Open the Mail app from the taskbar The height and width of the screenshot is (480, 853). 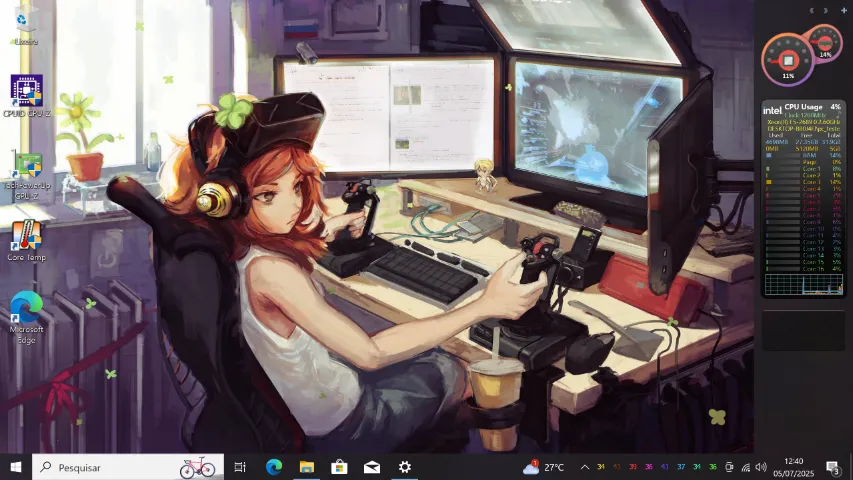pos(372,467)
